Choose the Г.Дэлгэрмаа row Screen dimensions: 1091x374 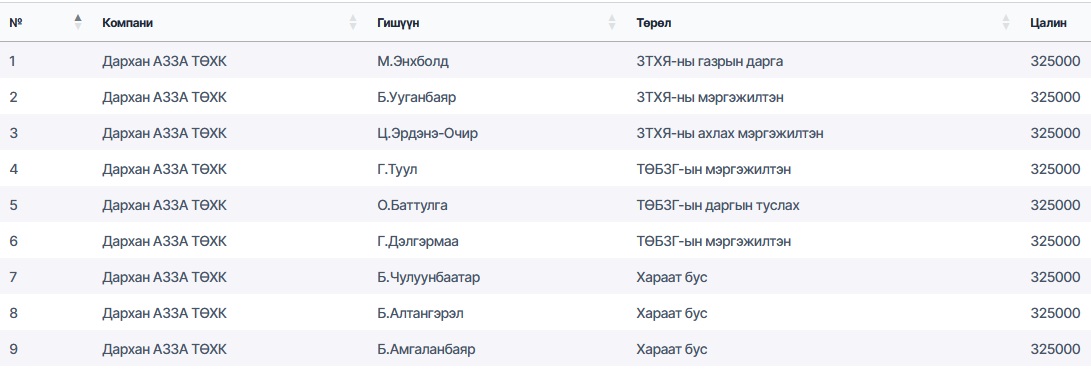click(546, 242)
